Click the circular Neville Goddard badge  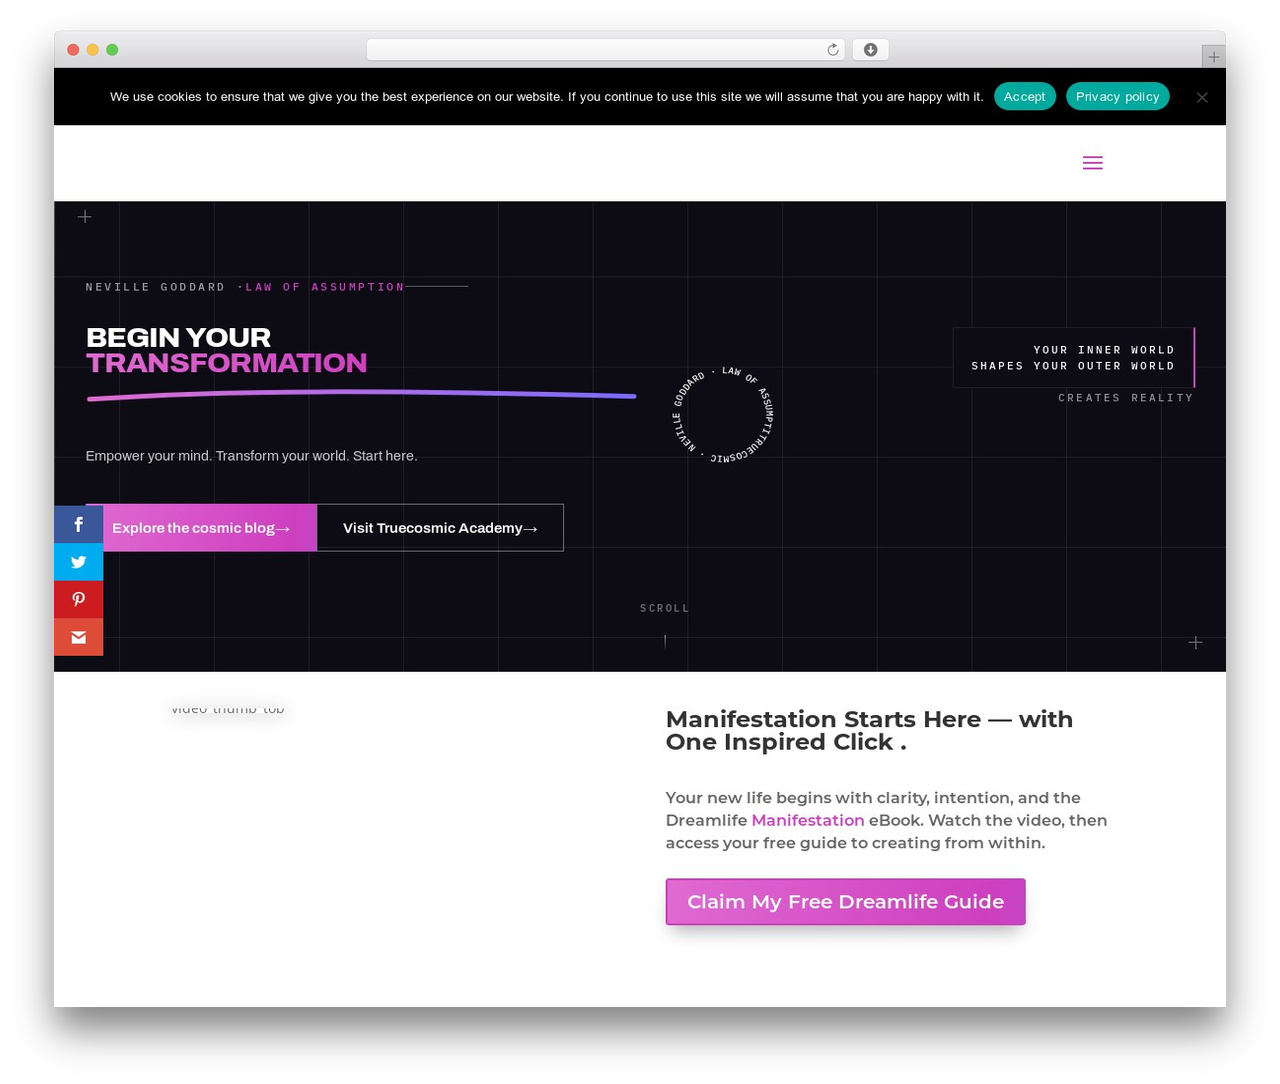[x=722, y=415]
